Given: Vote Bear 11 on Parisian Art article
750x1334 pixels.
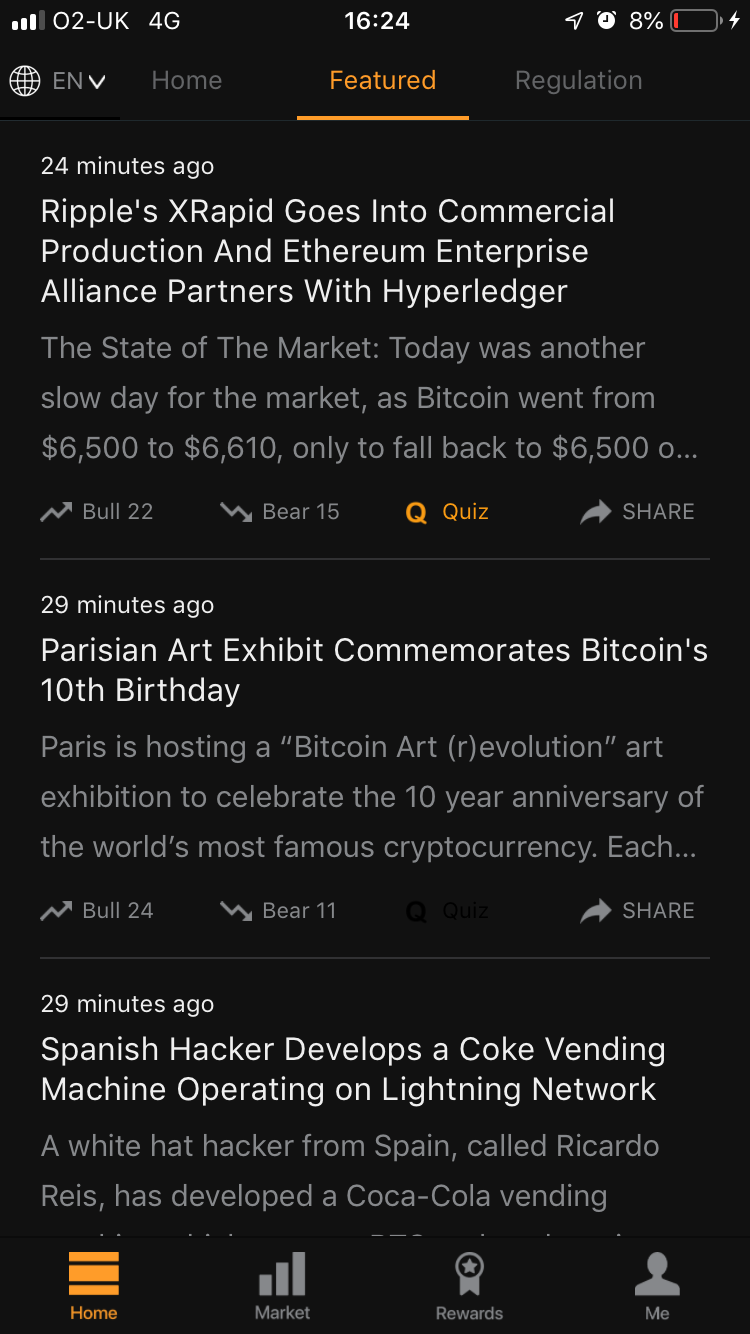Looking at the screenshot, I should click(x=278, y=911).
